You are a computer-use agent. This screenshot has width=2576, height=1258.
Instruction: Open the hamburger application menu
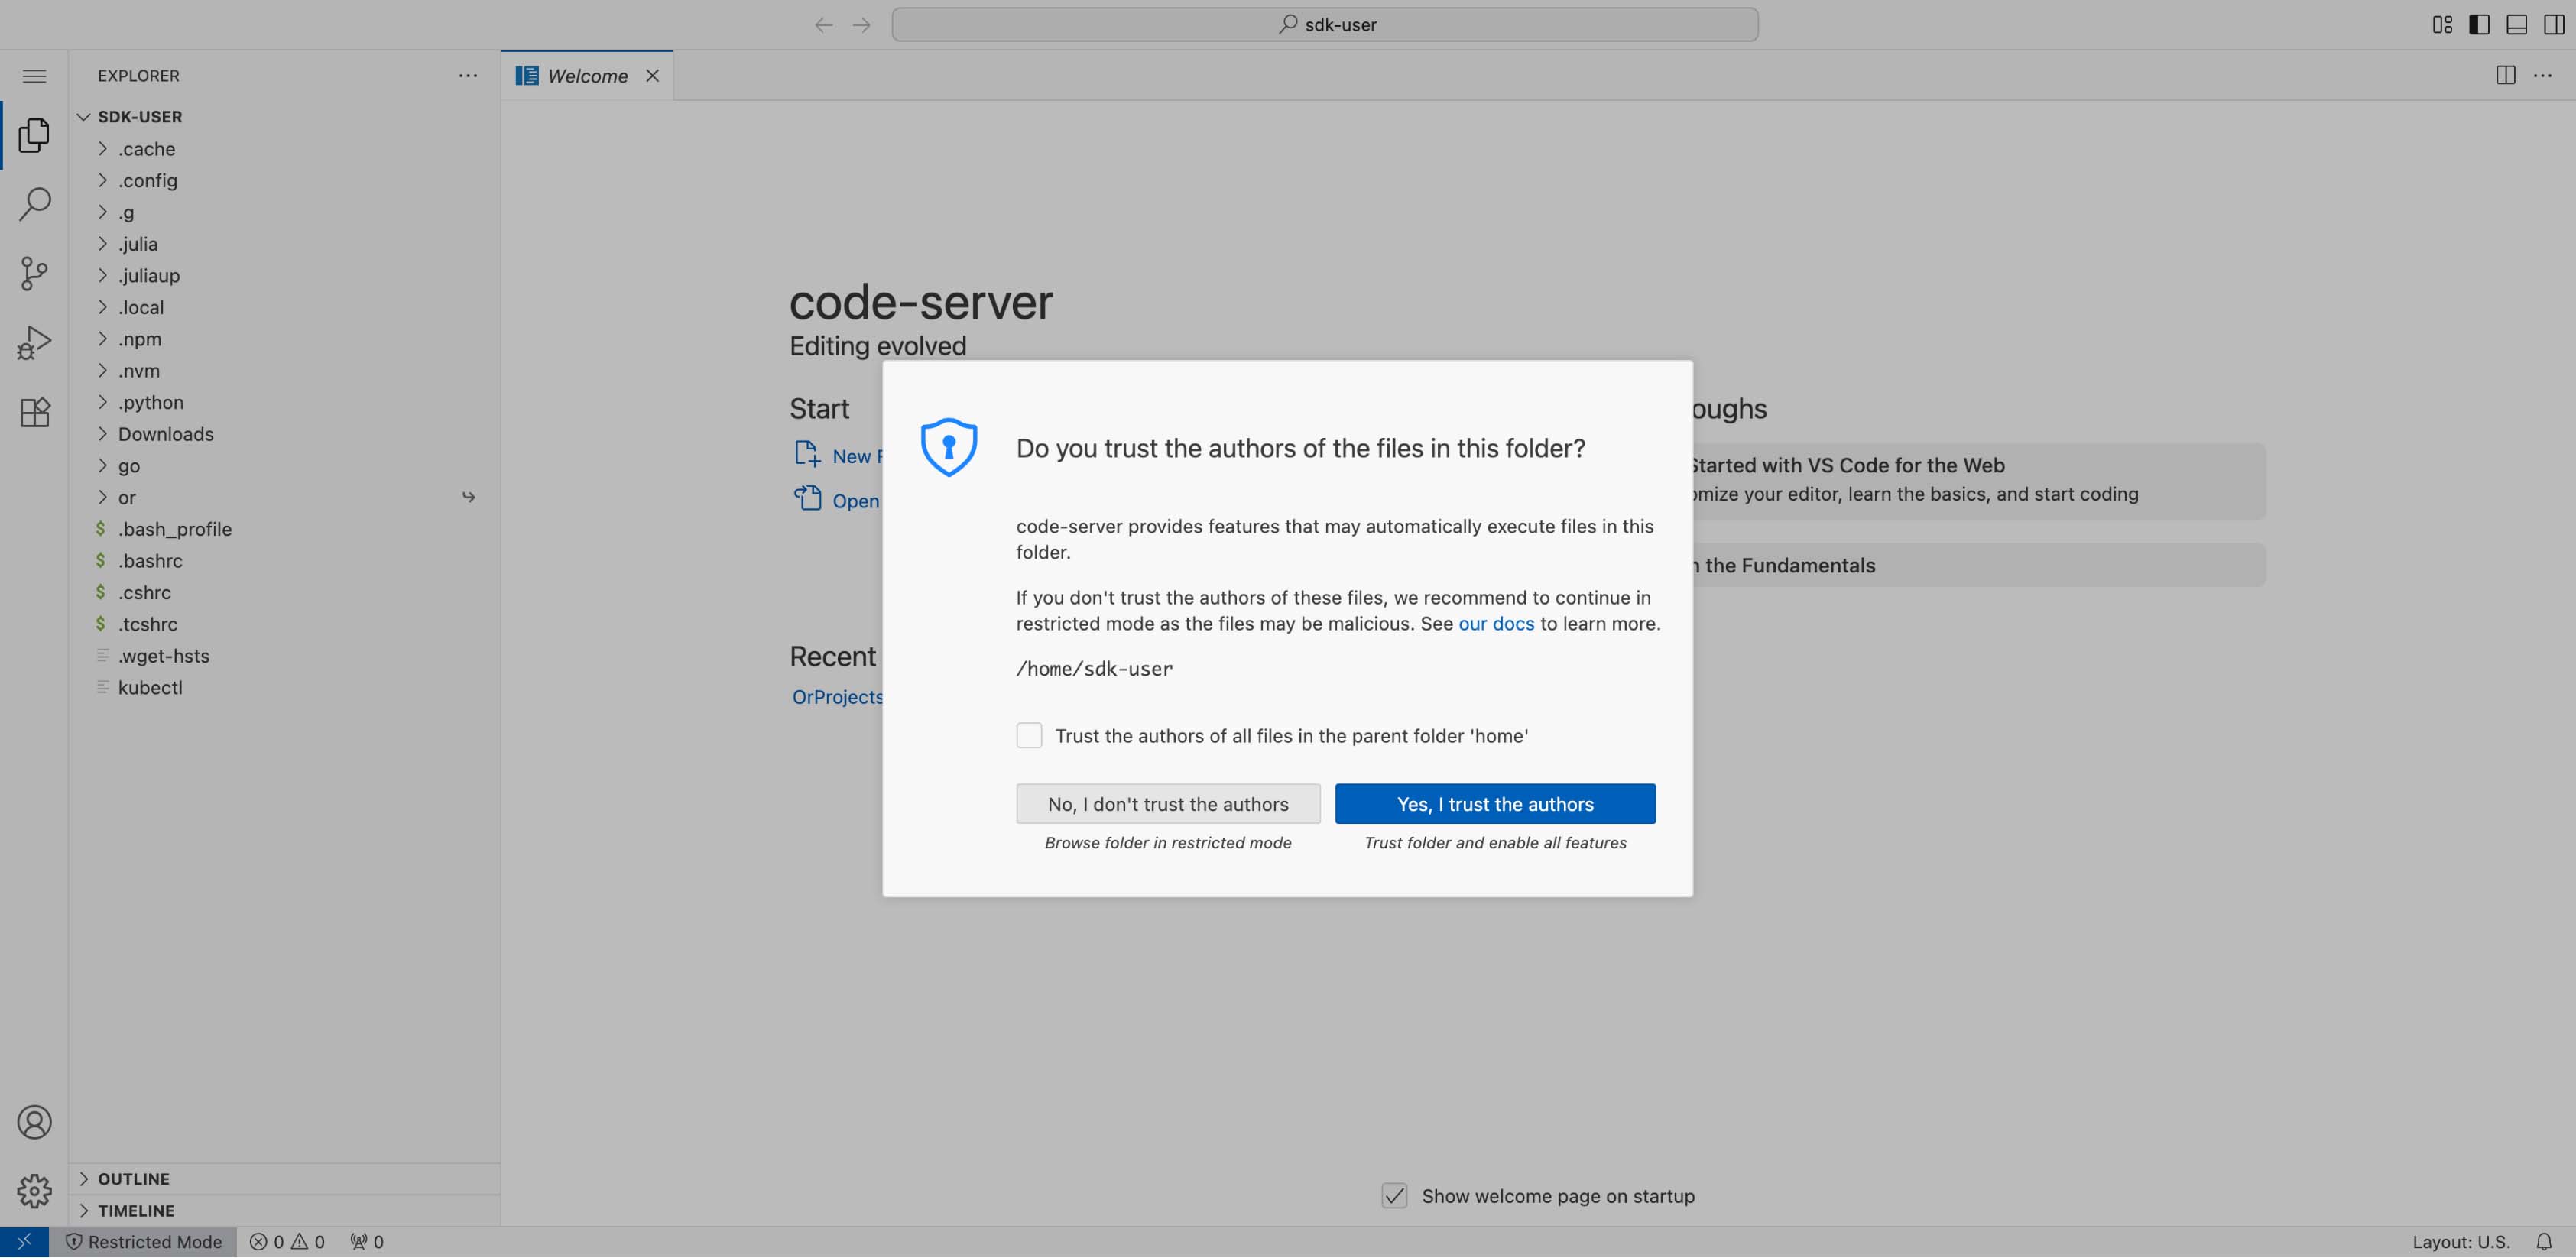34,76
